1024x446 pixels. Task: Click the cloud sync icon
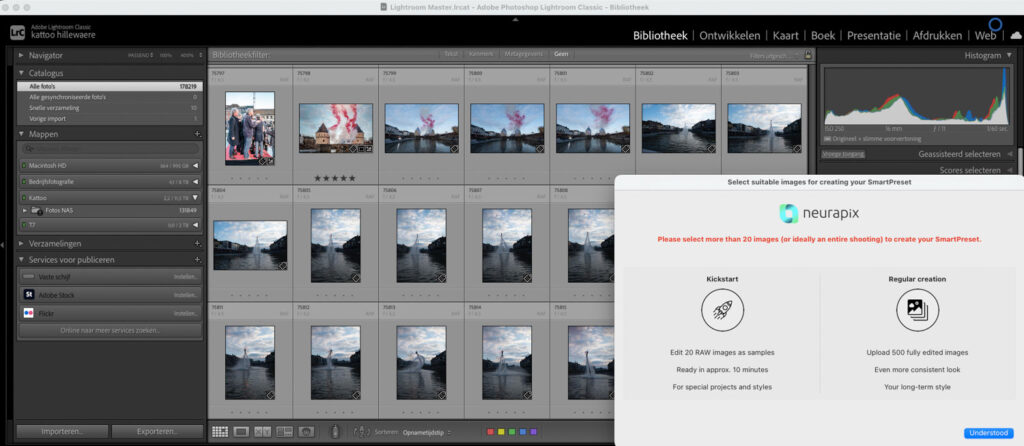tap(1015, 35)
